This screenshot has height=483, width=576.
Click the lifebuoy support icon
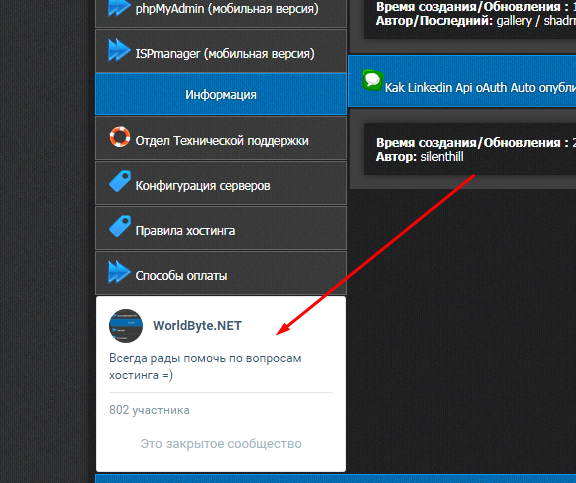click(120, 137)
